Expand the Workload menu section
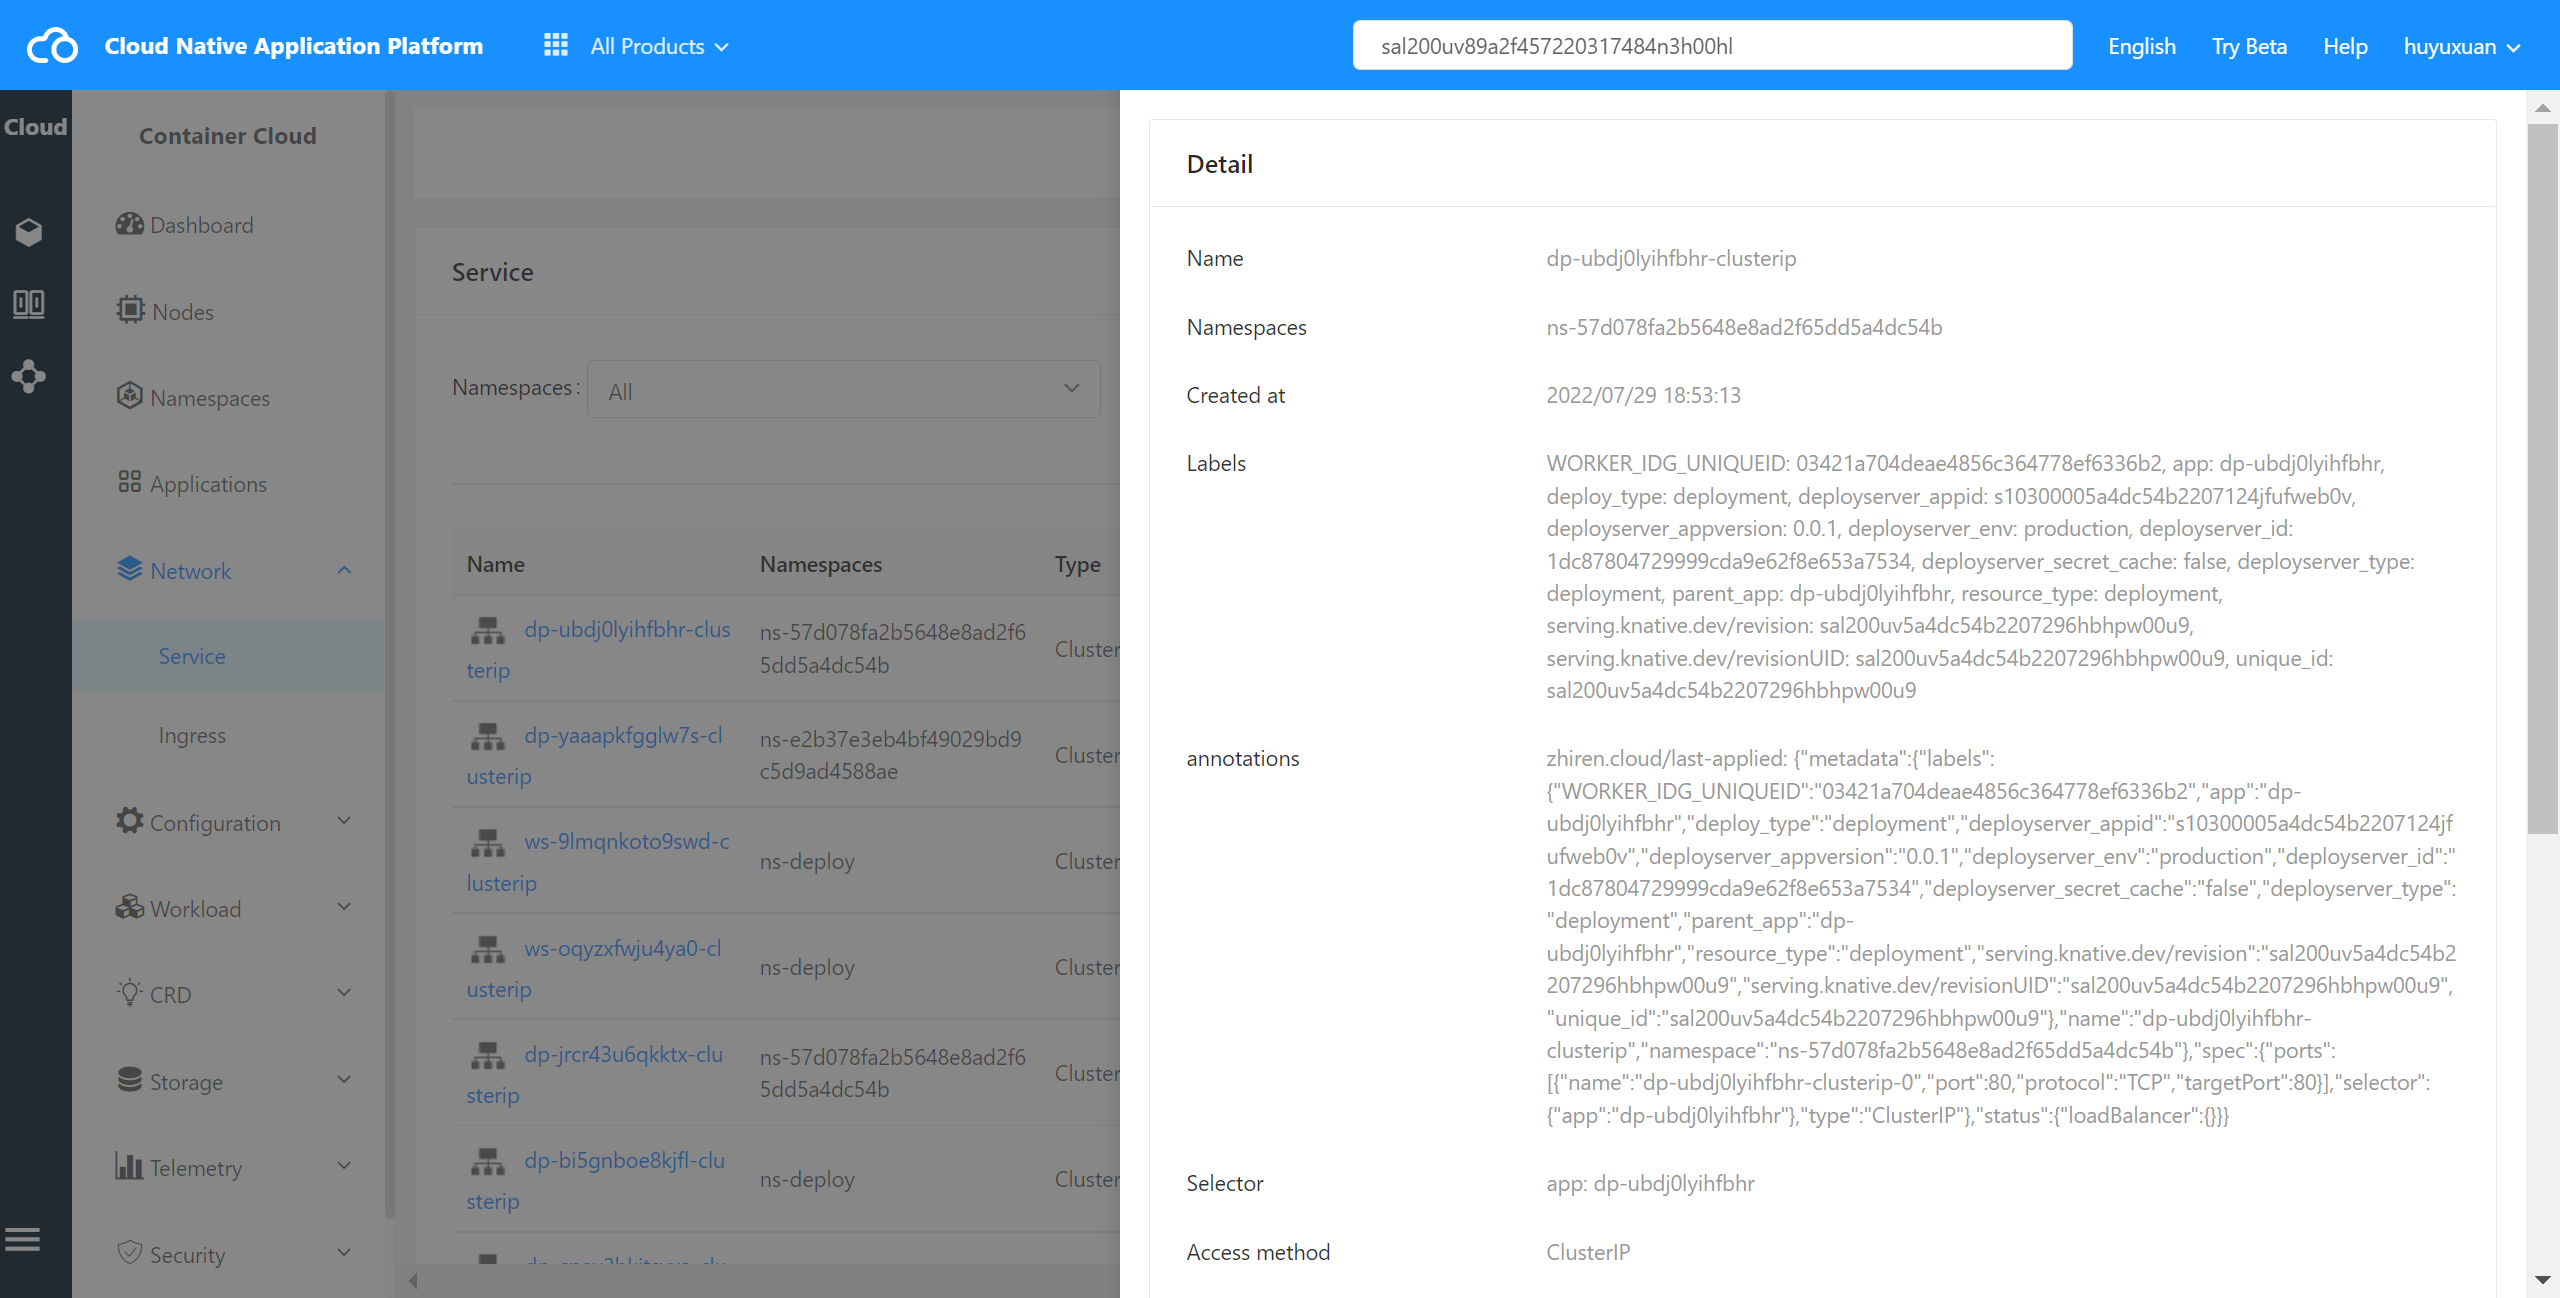This screenshot has height=1298, width=2560. pos(345,908)
